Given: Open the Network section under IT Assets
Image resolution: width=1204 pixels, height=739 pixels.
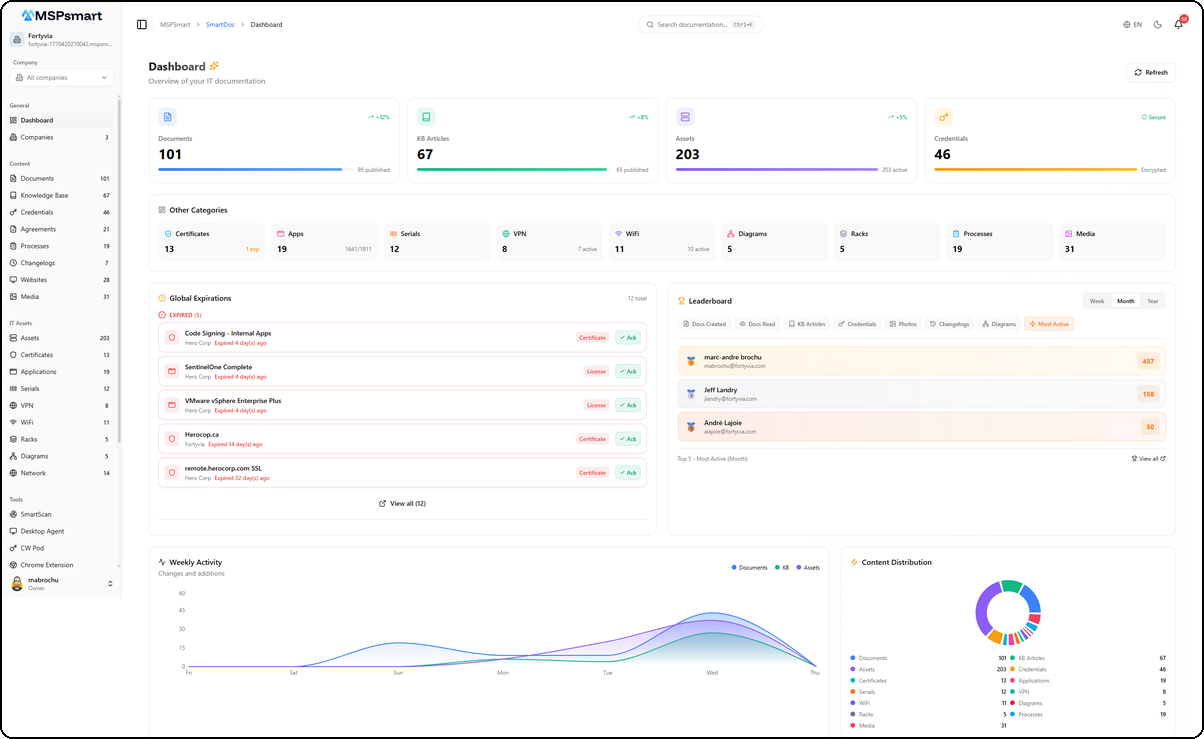Looking at the screenshot, I should coord(38,473).
